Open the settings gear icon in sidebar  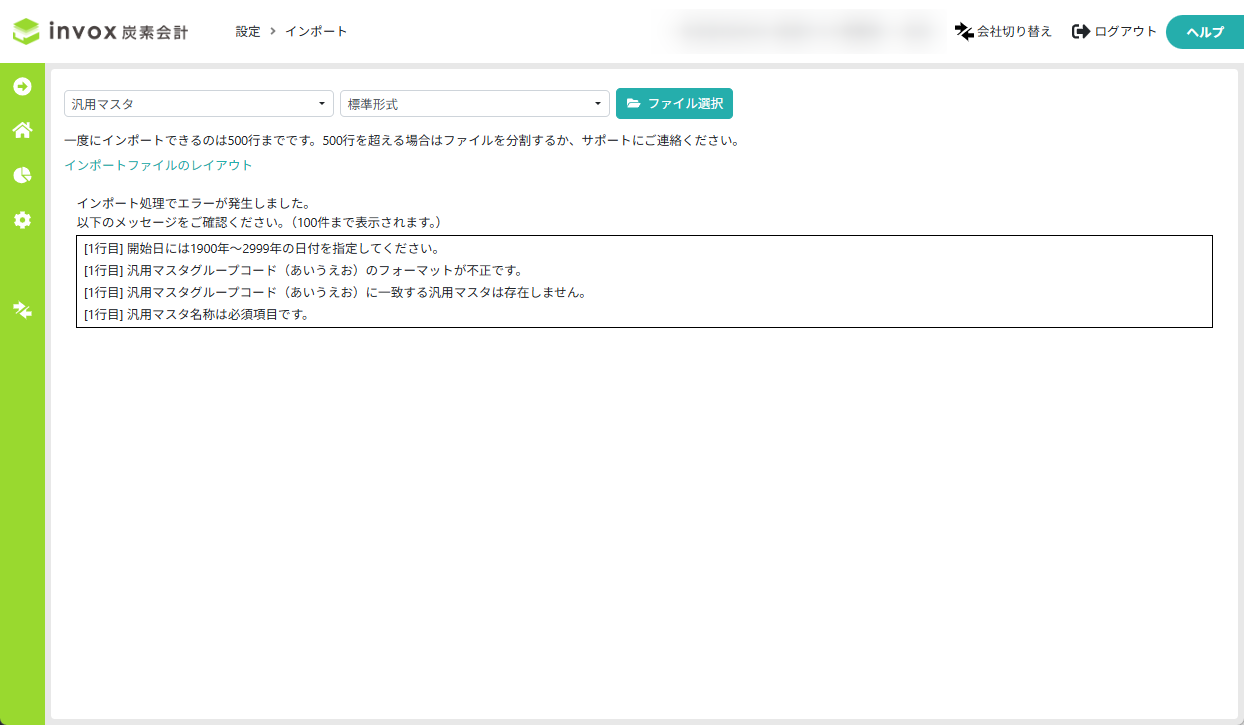tap(22, 219)
